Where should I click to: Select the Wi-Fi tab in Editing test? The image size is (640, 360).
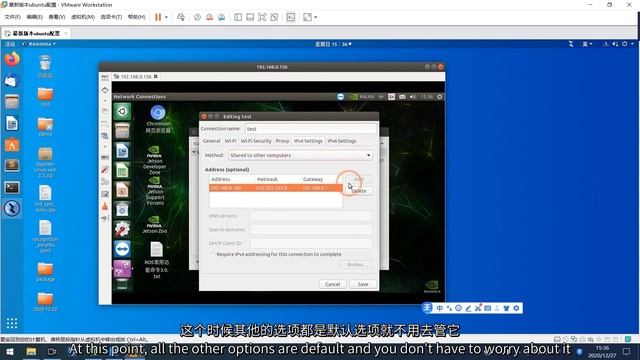tap(230, 141)
